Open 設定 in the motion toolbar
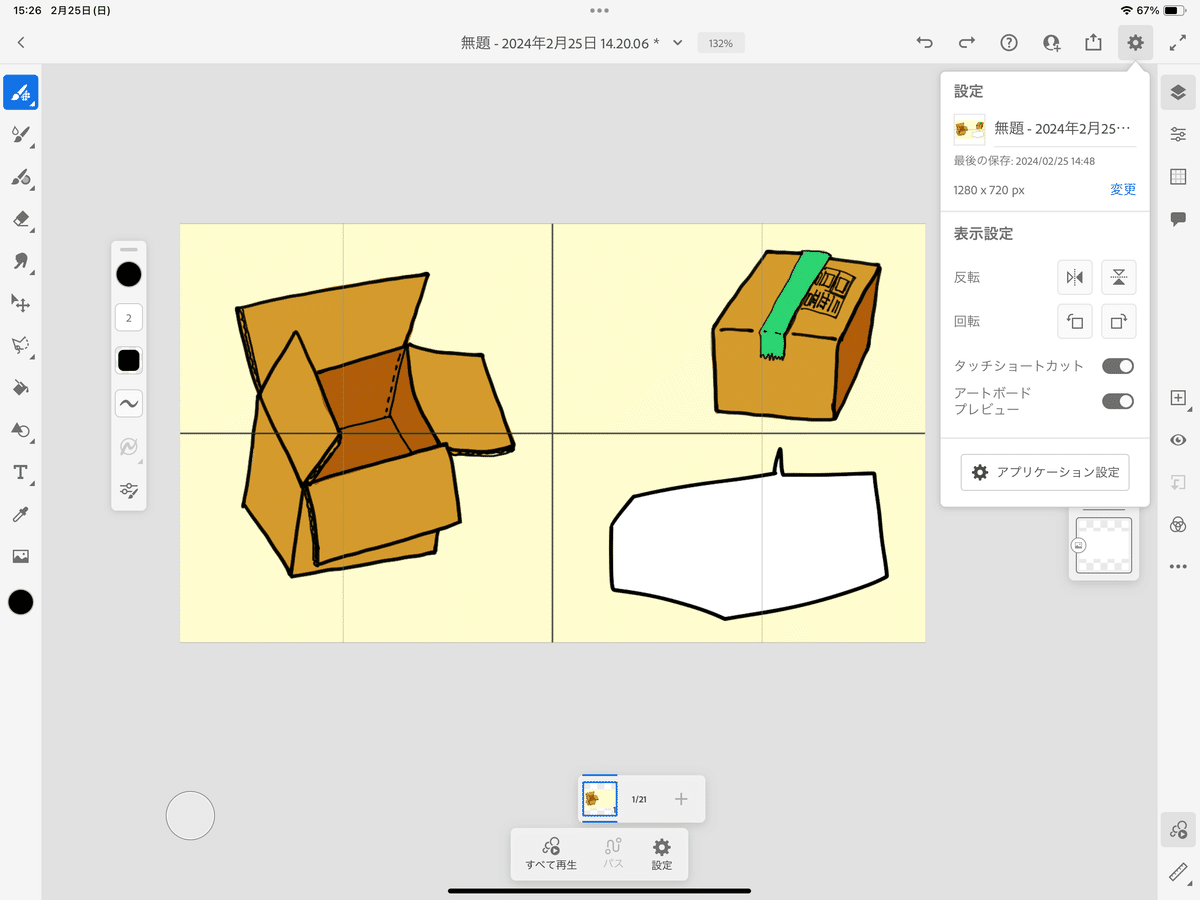 [662, 853]
